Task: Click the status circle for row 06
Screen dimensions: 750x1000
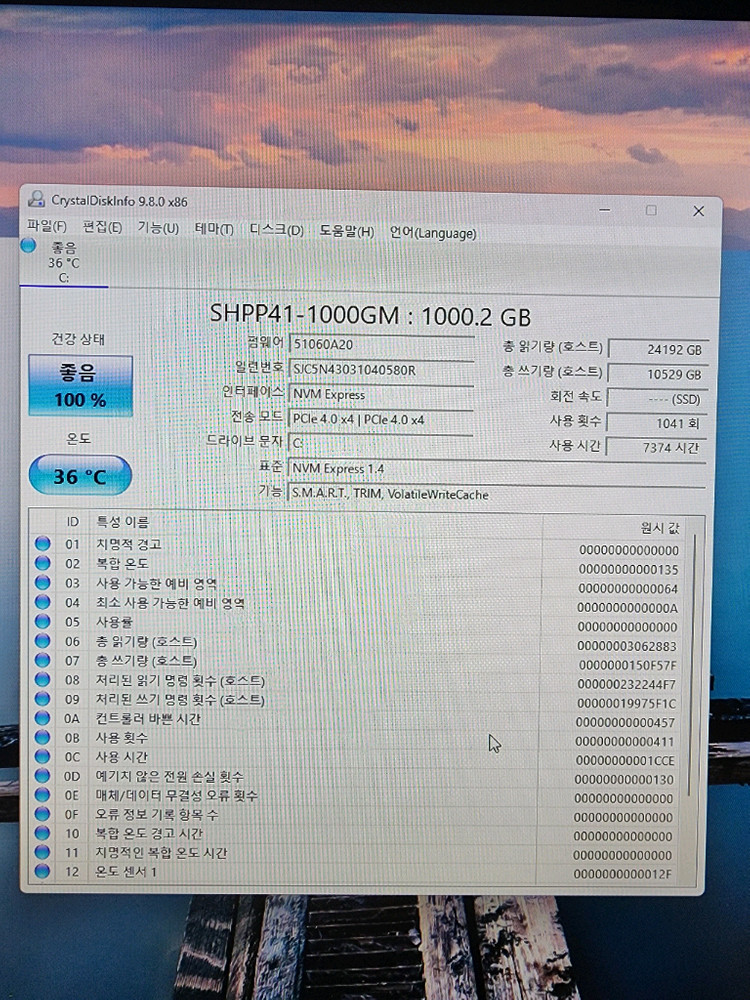Action: tap(43, 640)
